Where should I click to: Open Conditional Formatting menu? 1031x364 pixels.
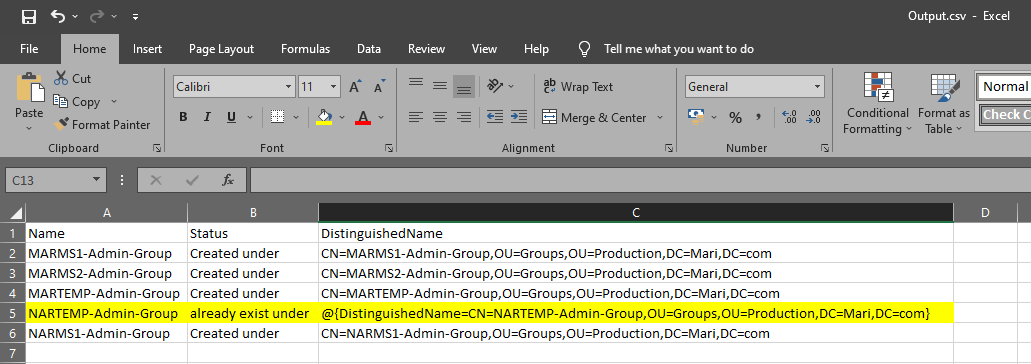pos(877,103)
